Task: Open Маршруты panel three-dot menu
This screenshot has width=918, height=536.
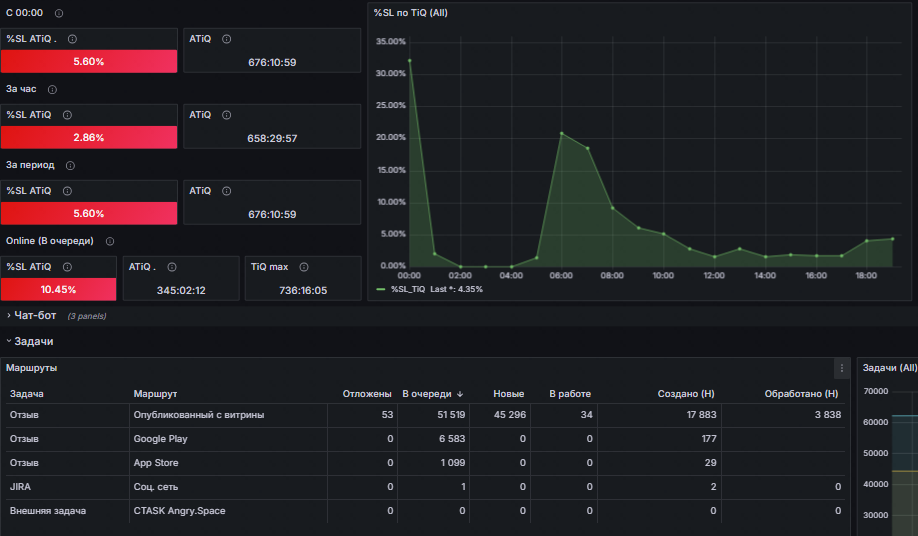Action: click(842, 368)
